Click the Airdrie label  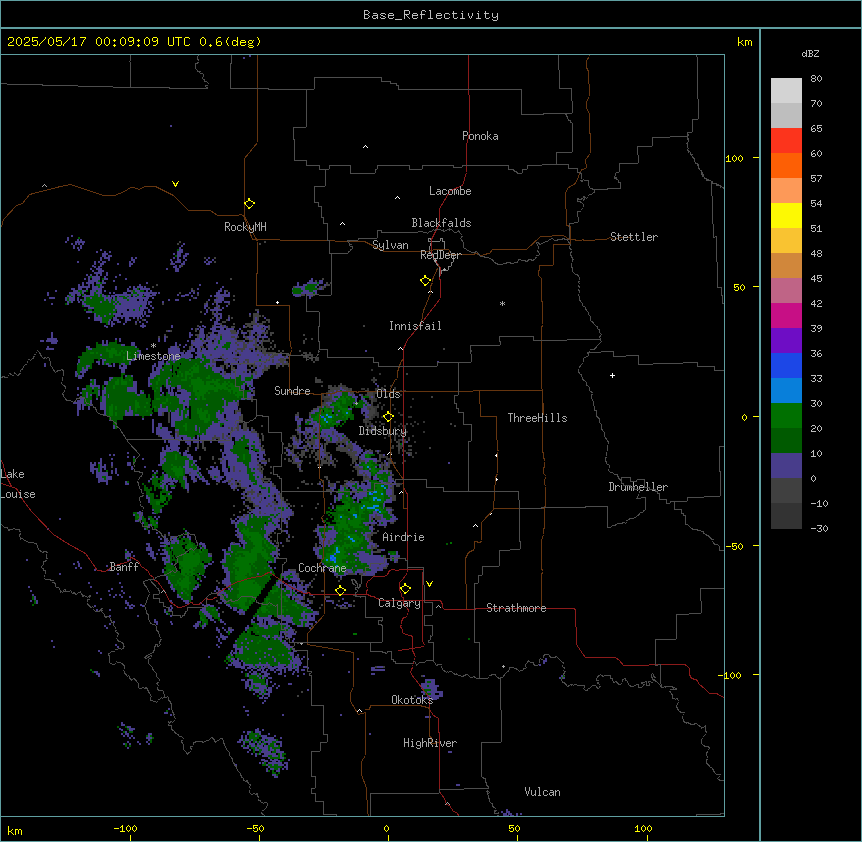[404, 537]
